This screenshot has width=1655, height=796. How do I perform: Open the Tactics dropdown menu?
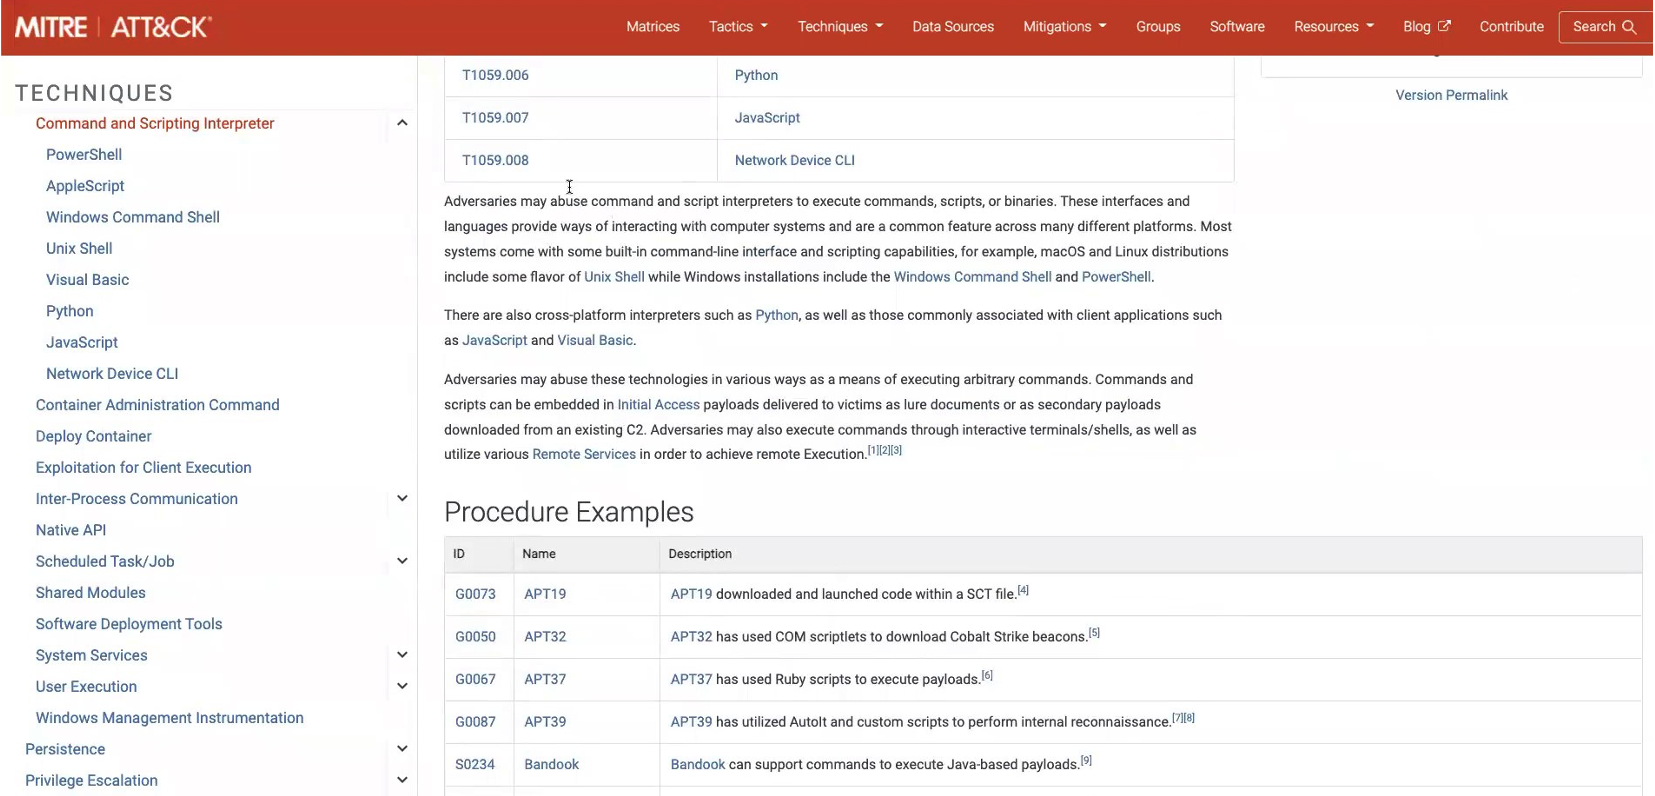(x=738, y=27)
